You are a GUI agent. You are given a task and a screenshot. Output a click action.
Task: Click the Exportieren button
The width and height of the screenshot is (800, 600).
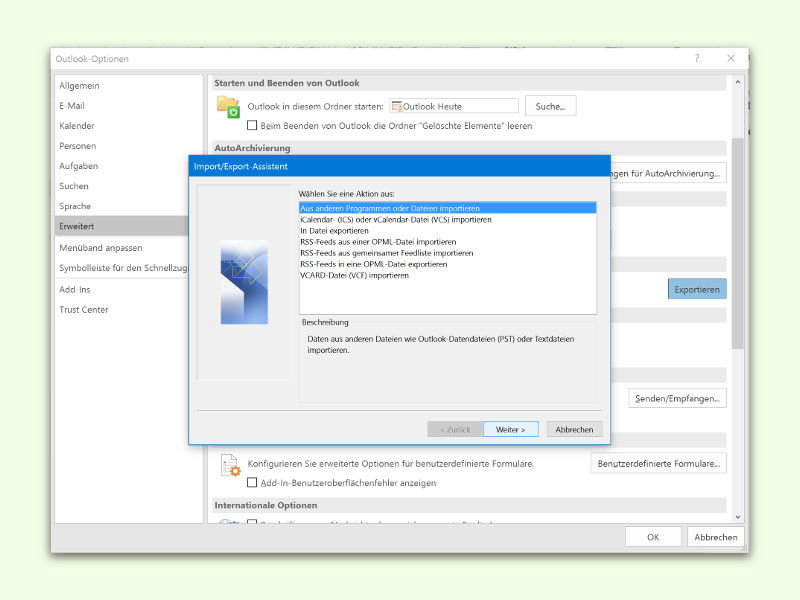tap(697, 289)
